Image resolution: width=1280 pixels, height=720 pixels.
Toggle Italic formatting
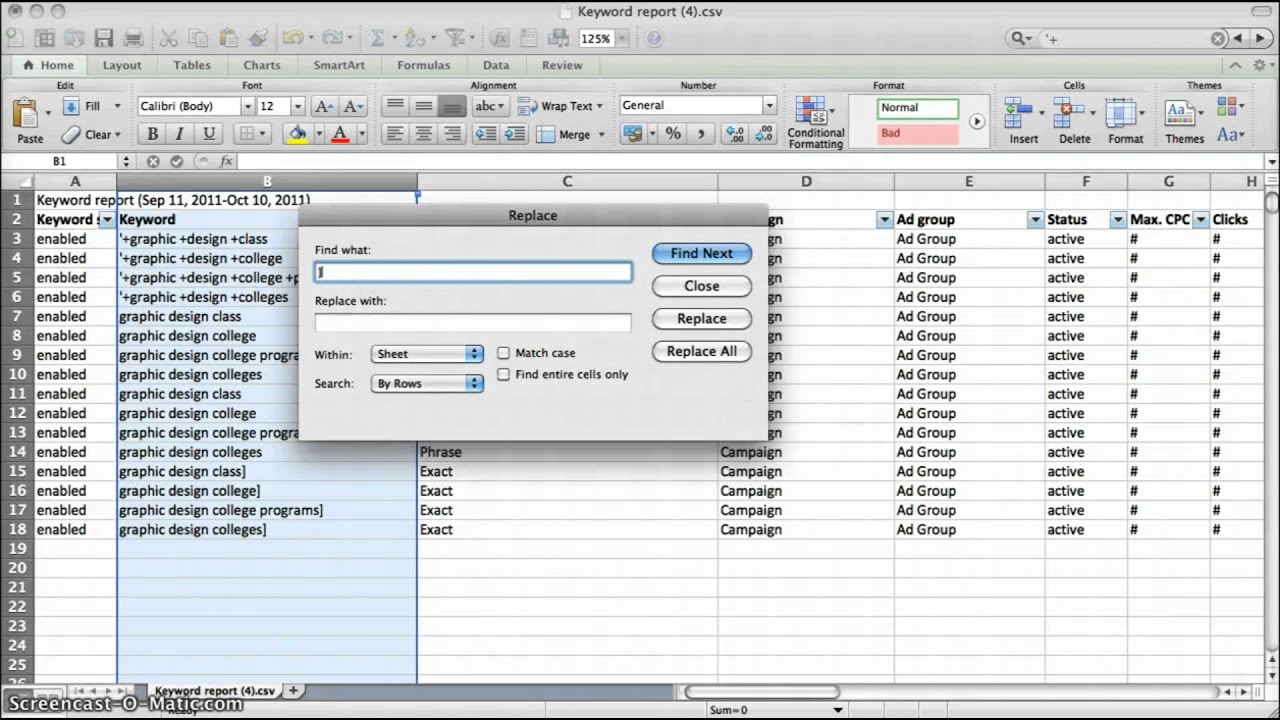point(180,134)
